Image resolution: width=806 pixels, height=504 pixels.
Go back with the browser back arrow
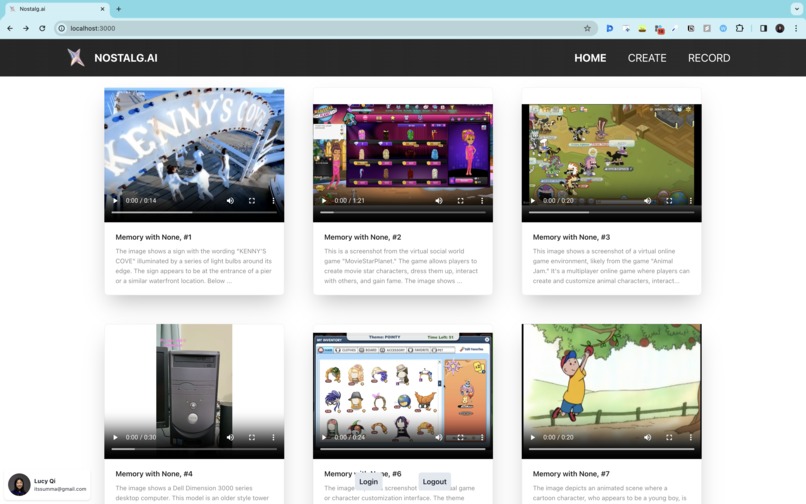pos(10,28)
